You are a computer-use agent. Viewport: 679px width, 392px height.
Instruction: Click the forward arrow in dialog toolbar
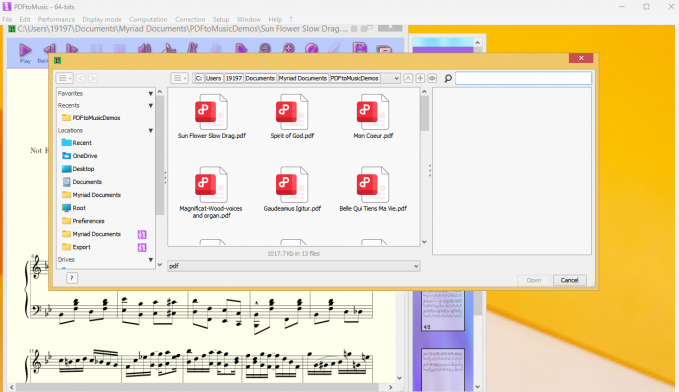tap(93, 78)
